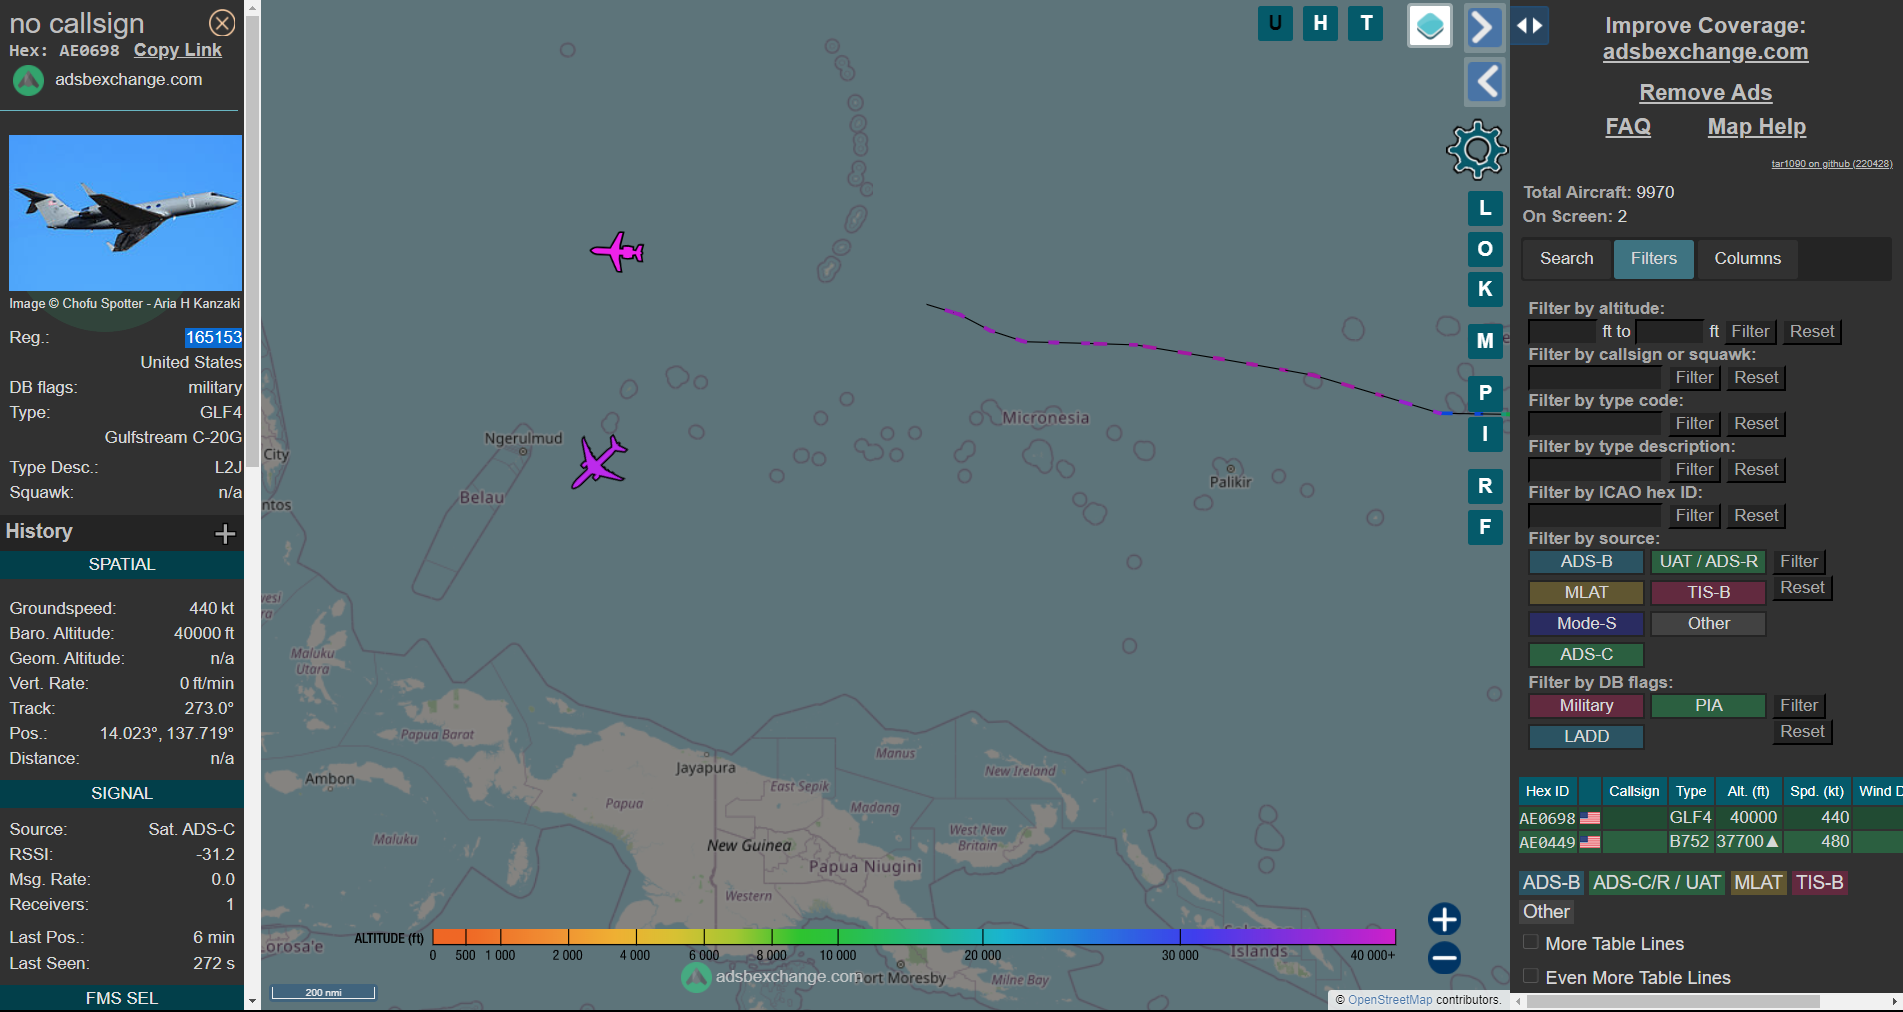The image size is (1903, 1012).
Task: Toggle LADD DB flag filter
Action: point(1586,737)
